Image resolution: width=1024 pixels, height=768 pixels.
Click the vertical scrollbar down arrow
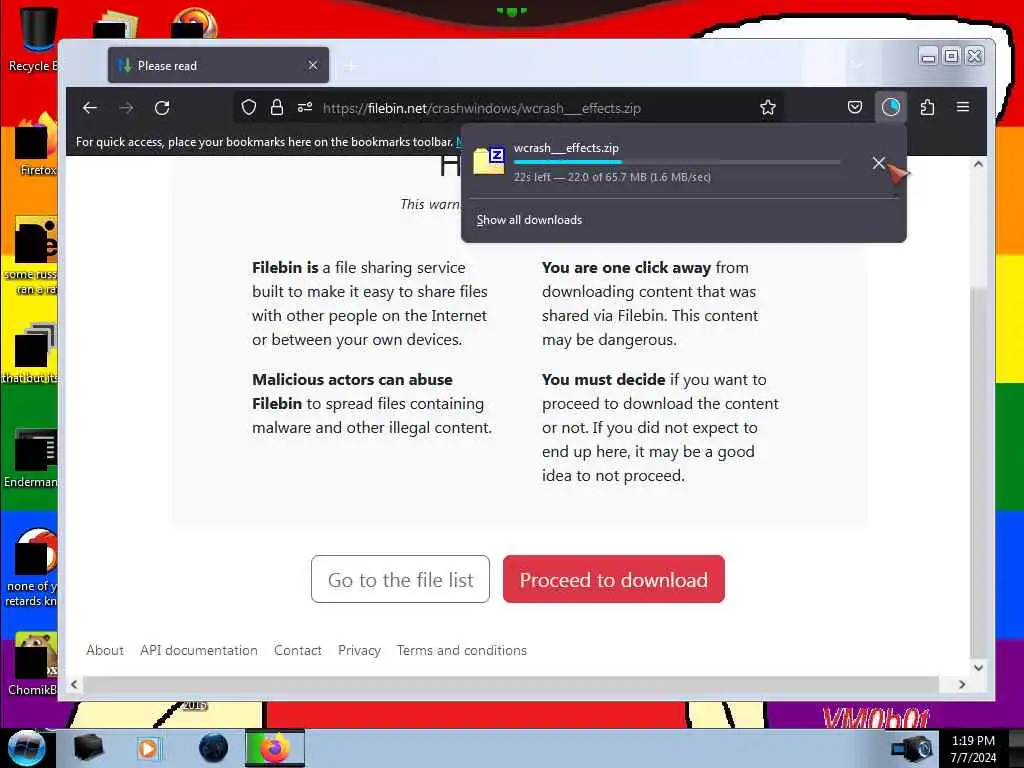click(978, 667)
